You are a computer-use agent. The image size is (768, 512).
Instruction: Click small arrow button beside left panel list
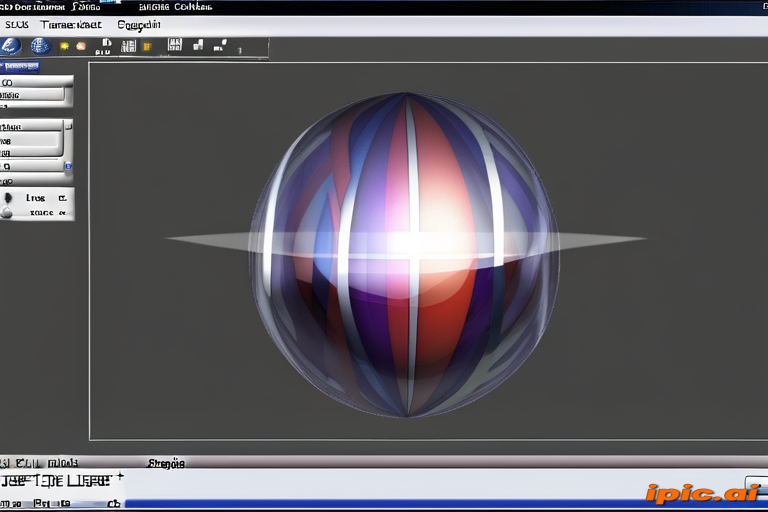click(69, 126)
